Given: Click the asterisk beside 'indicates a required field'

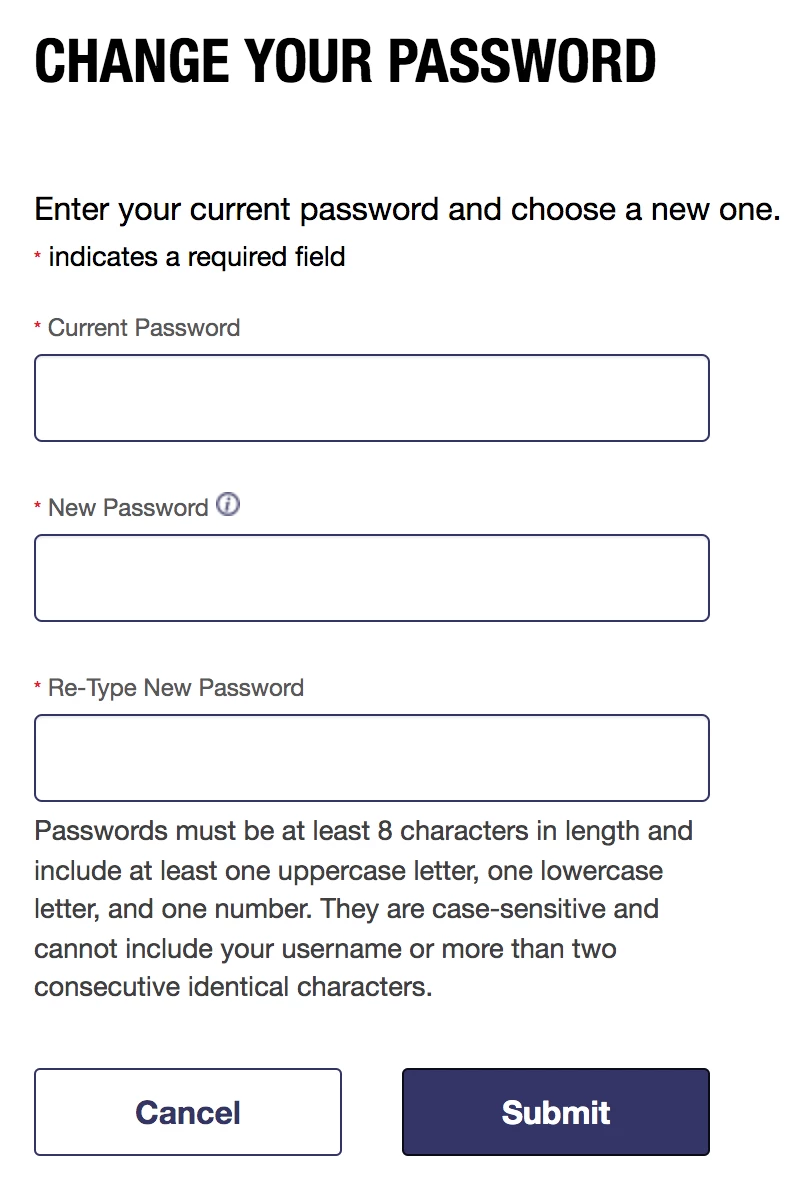Looking at the screenshot, I should [37, 256].
